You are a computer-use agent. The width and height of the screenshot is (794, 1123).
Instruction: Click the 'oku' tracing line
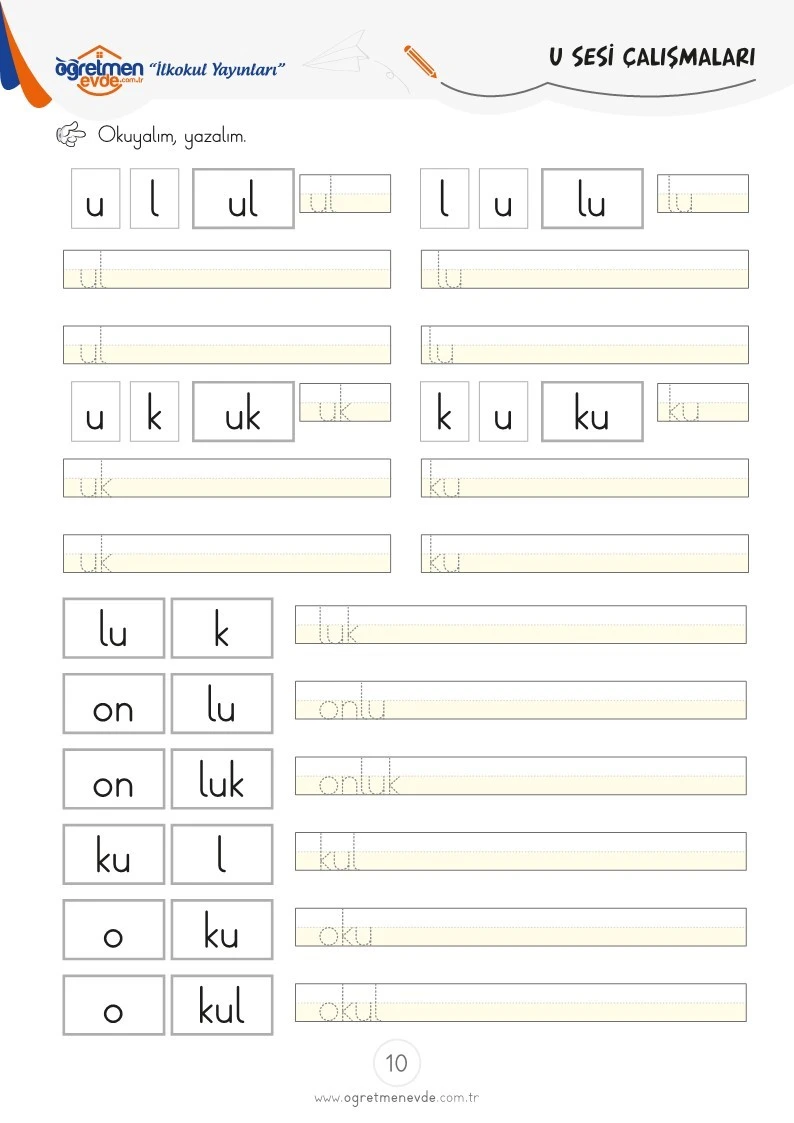click(x=521, y=927)
